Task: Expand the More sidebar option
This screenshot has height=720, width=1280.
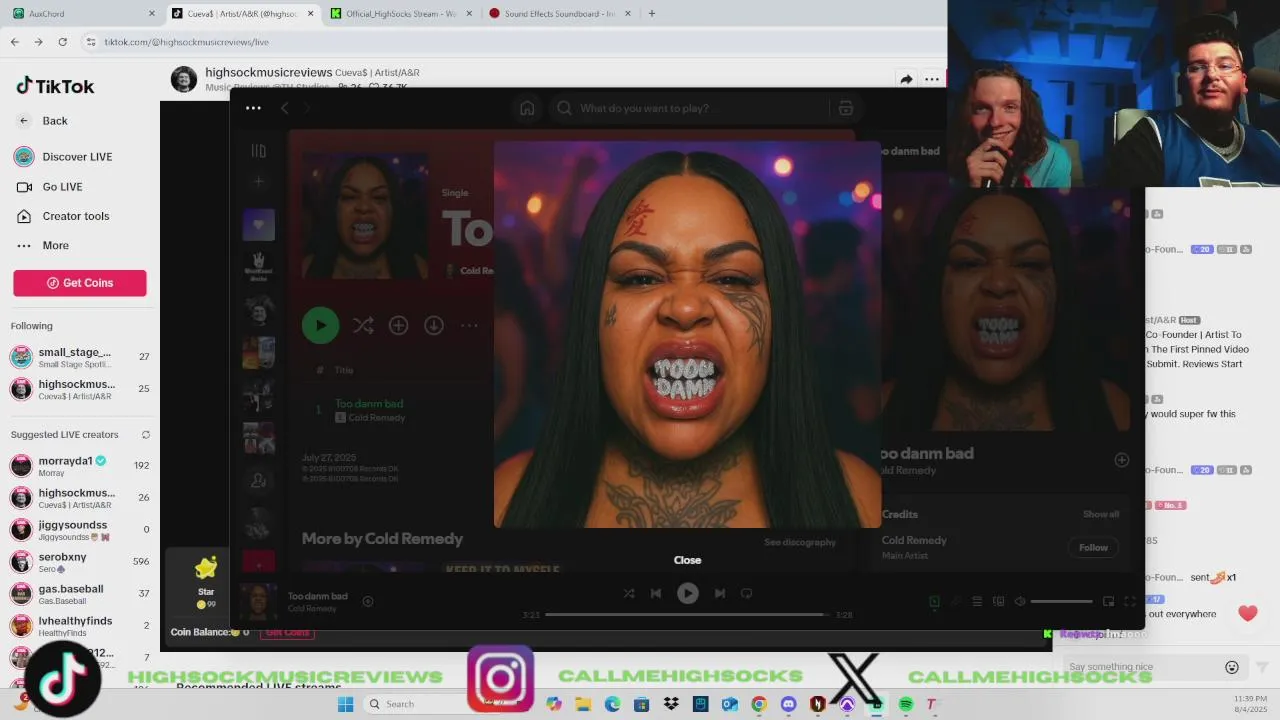Action: [43, 245]
